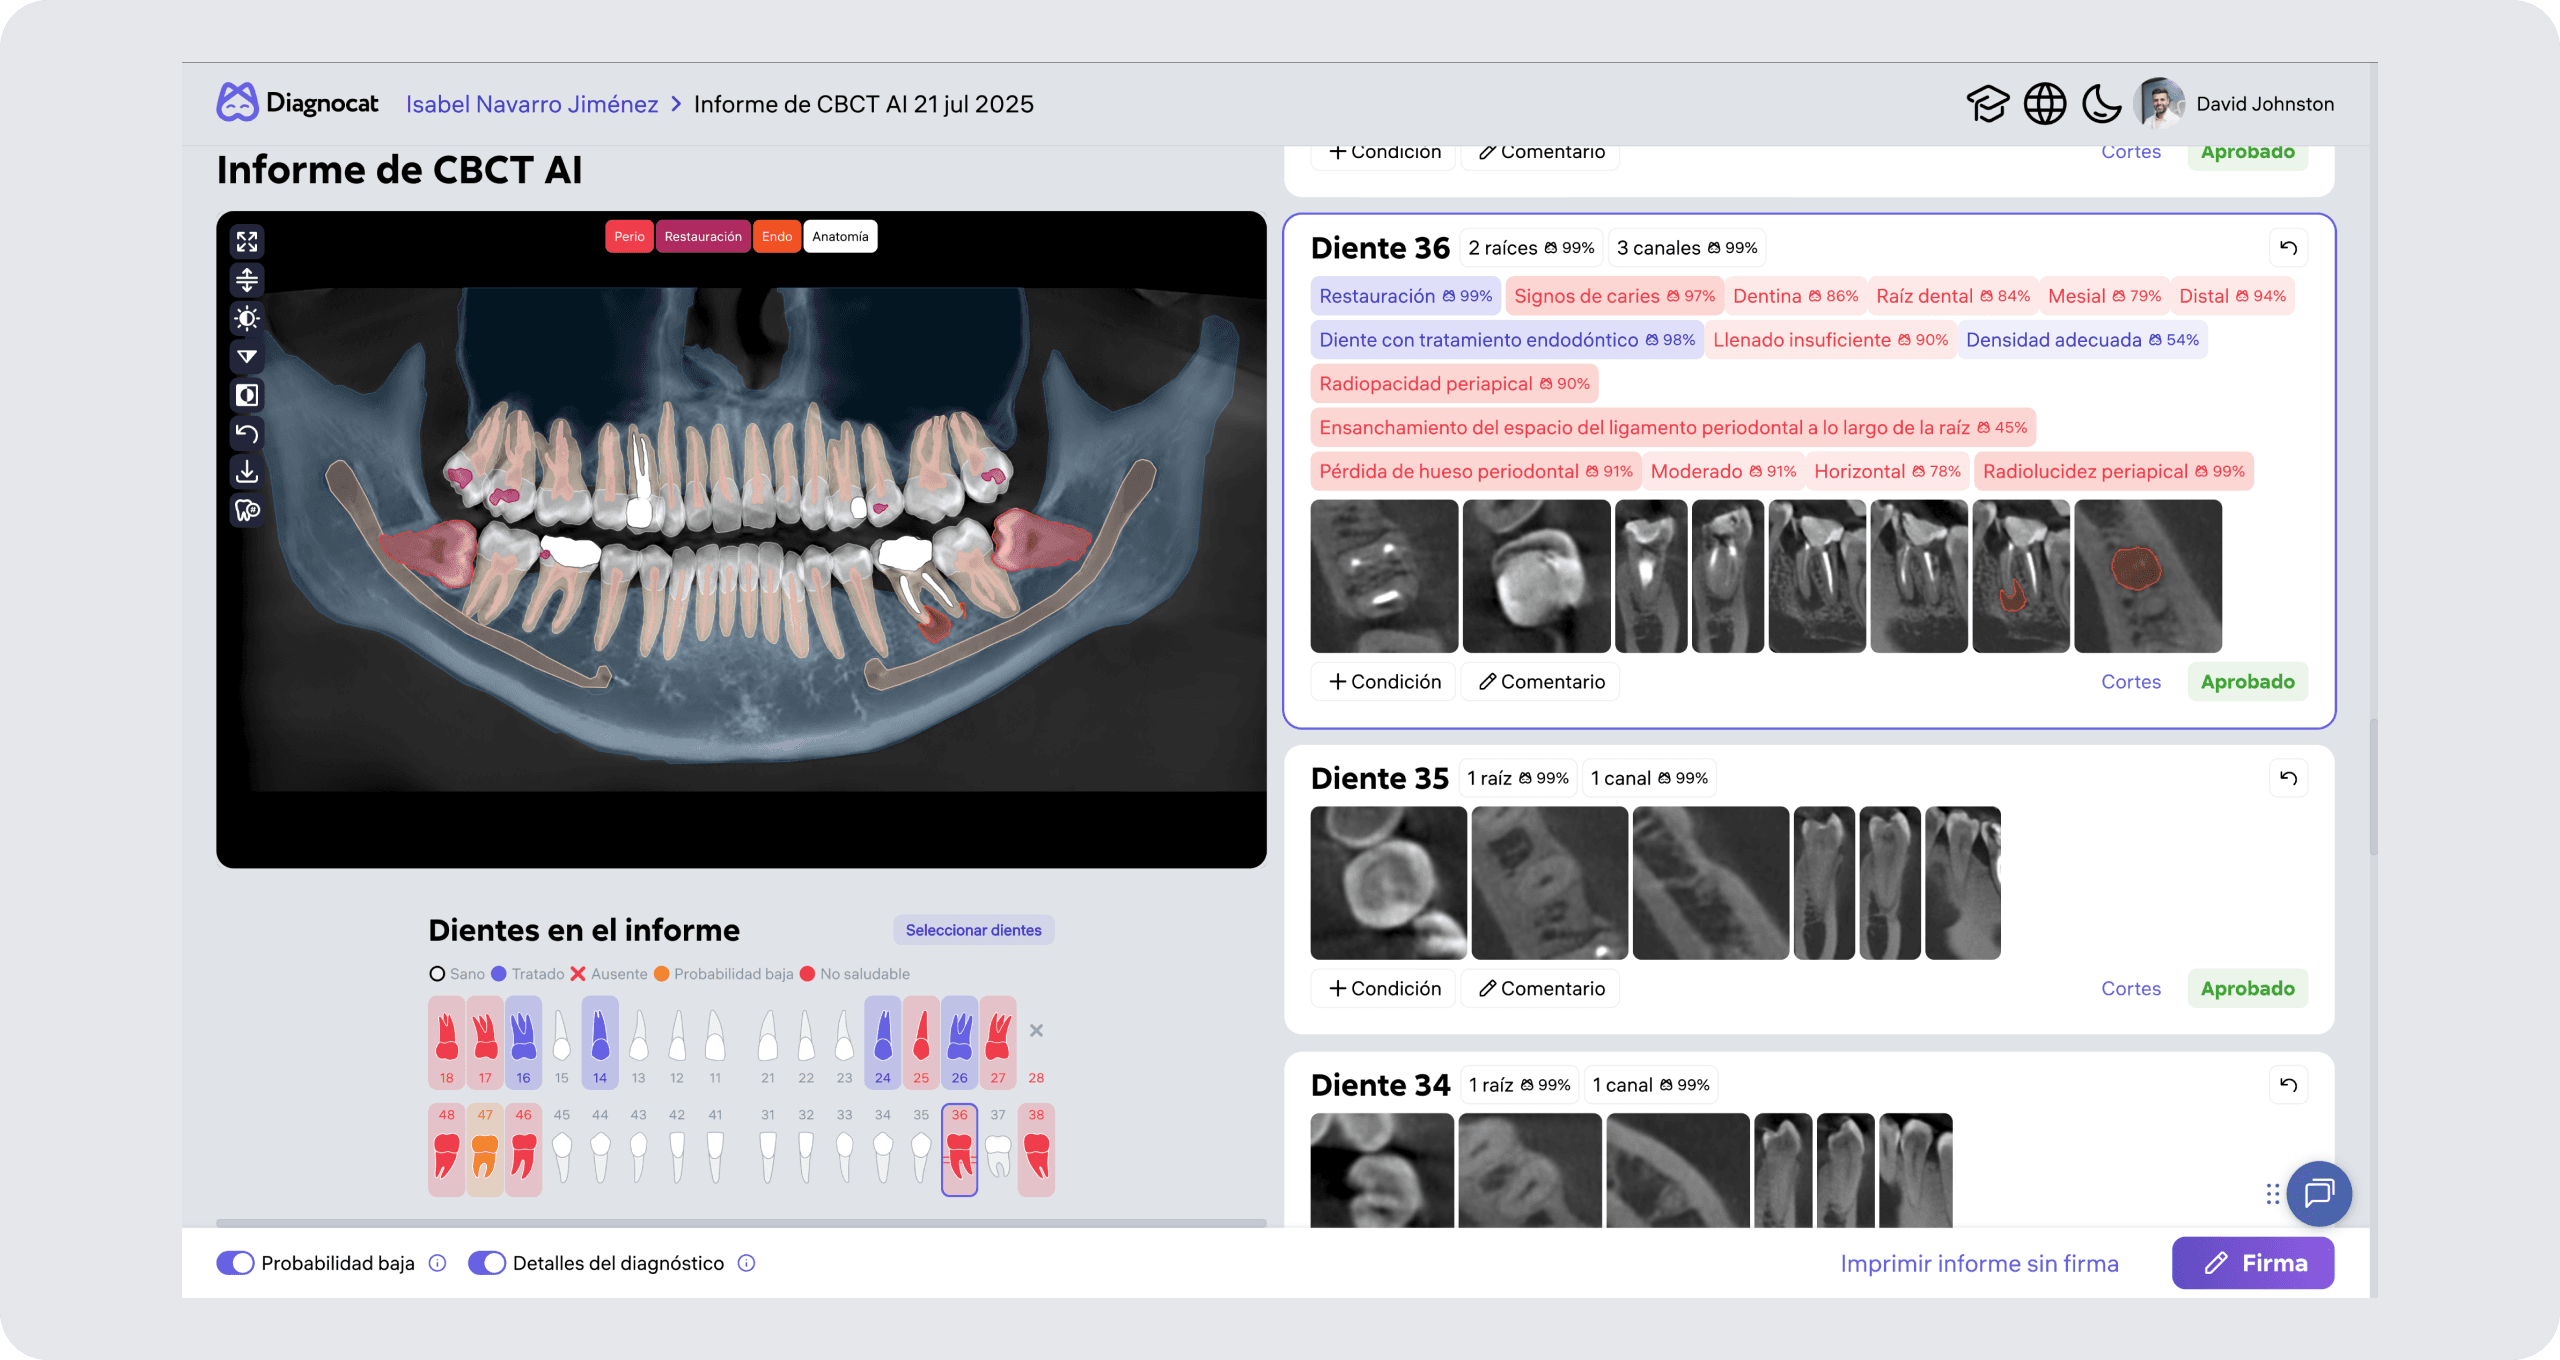The image size is (2560, 1360).
Task: Open Isabel Navarro Jiménez patient link
Action: 532,104
